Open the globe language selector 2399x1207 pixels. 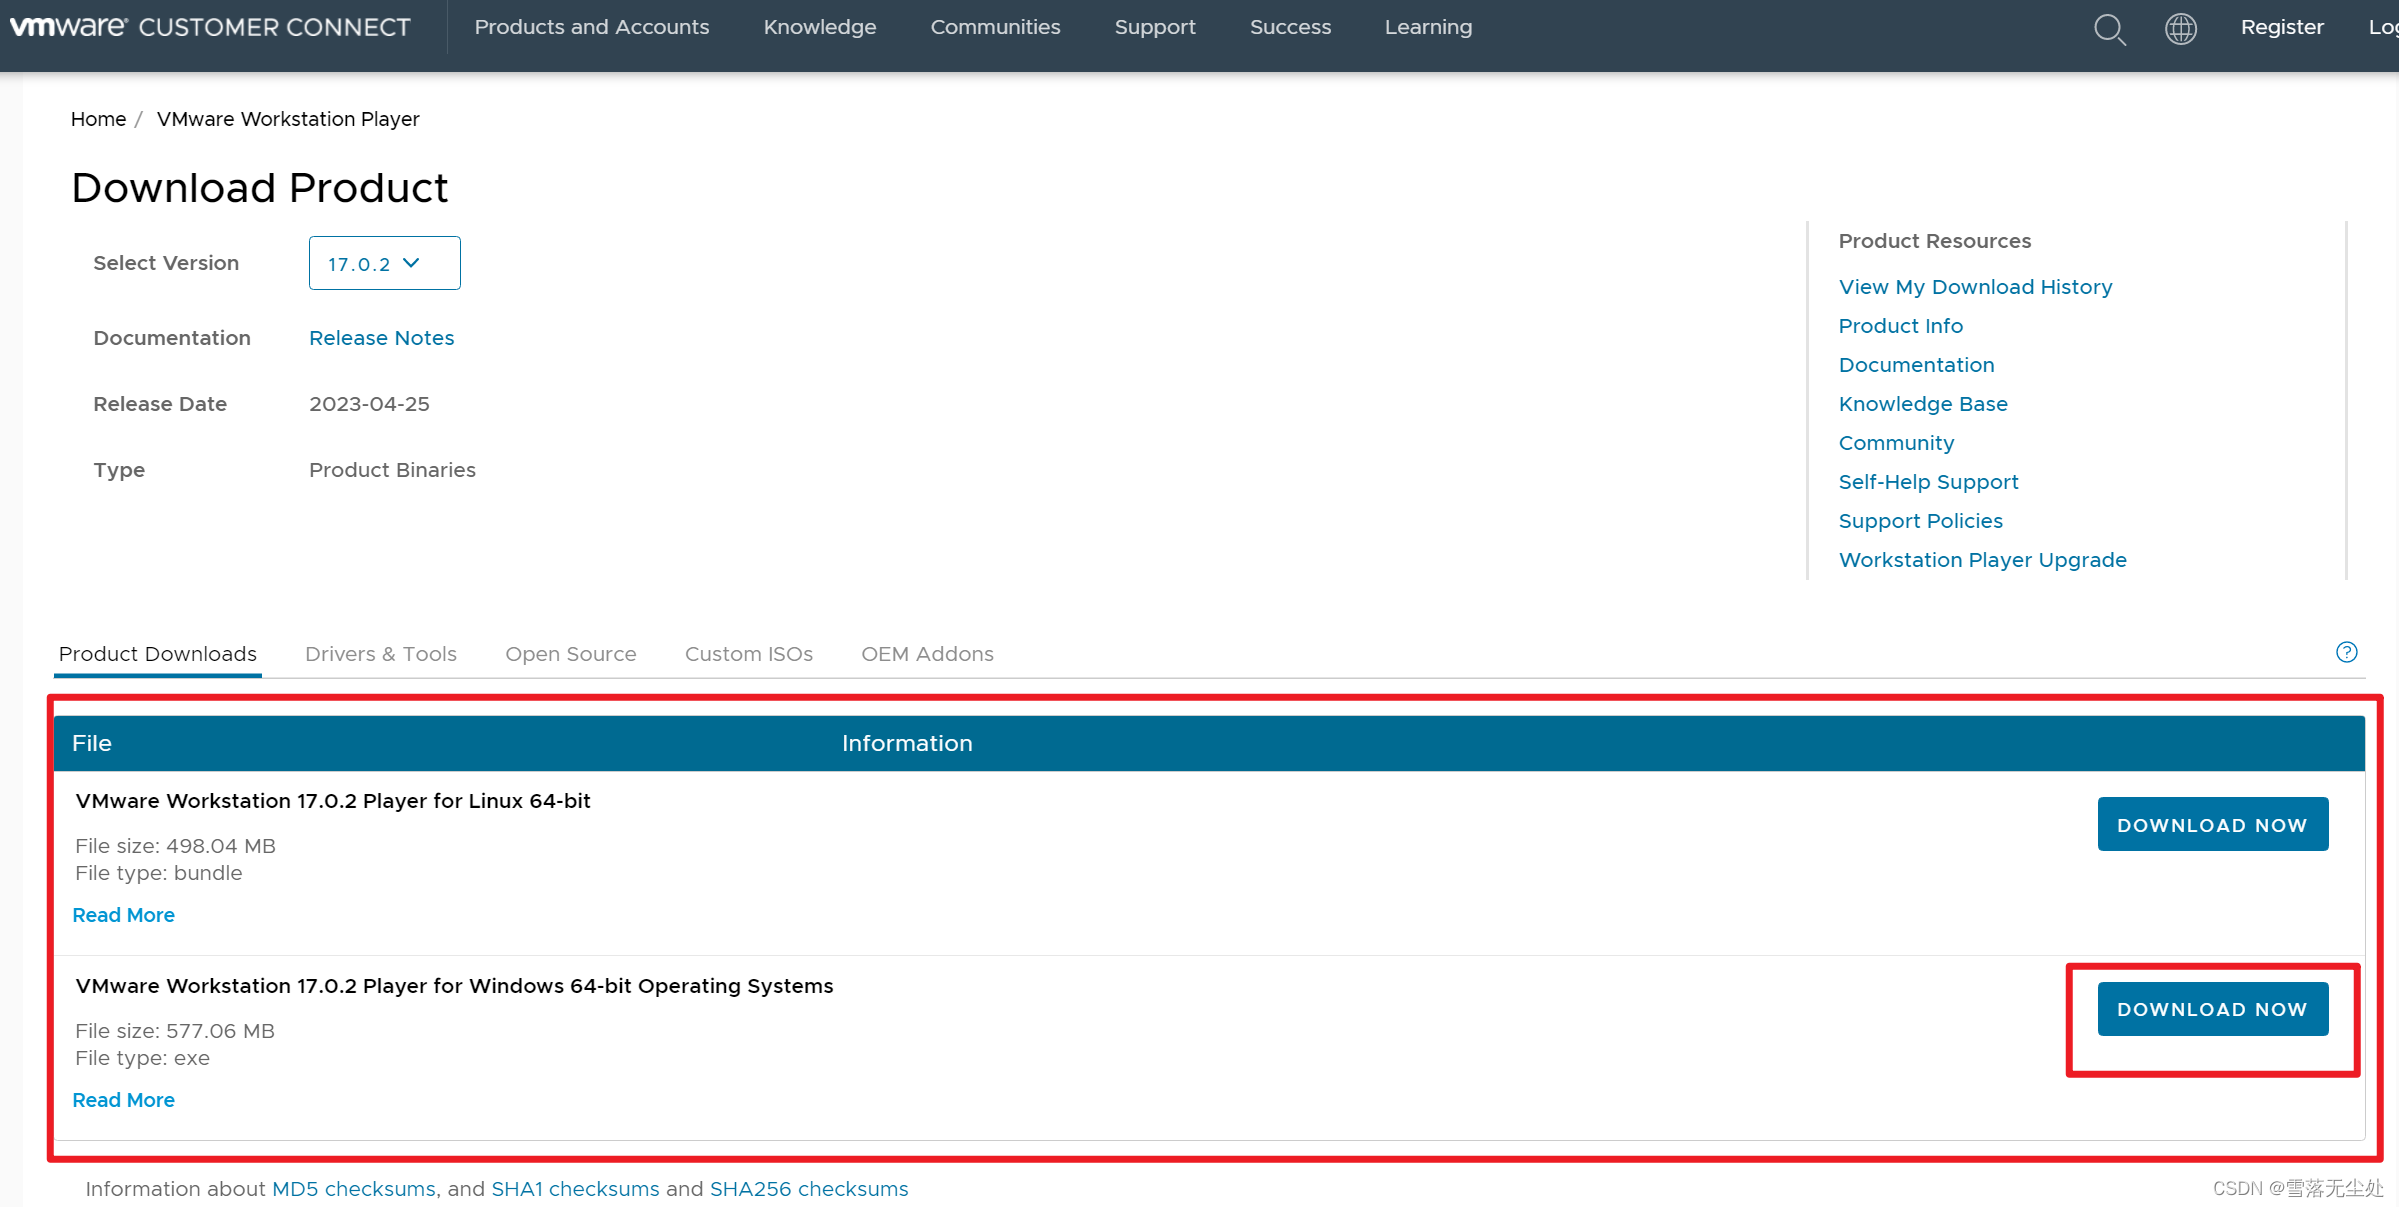click(x=2180, y=28)
